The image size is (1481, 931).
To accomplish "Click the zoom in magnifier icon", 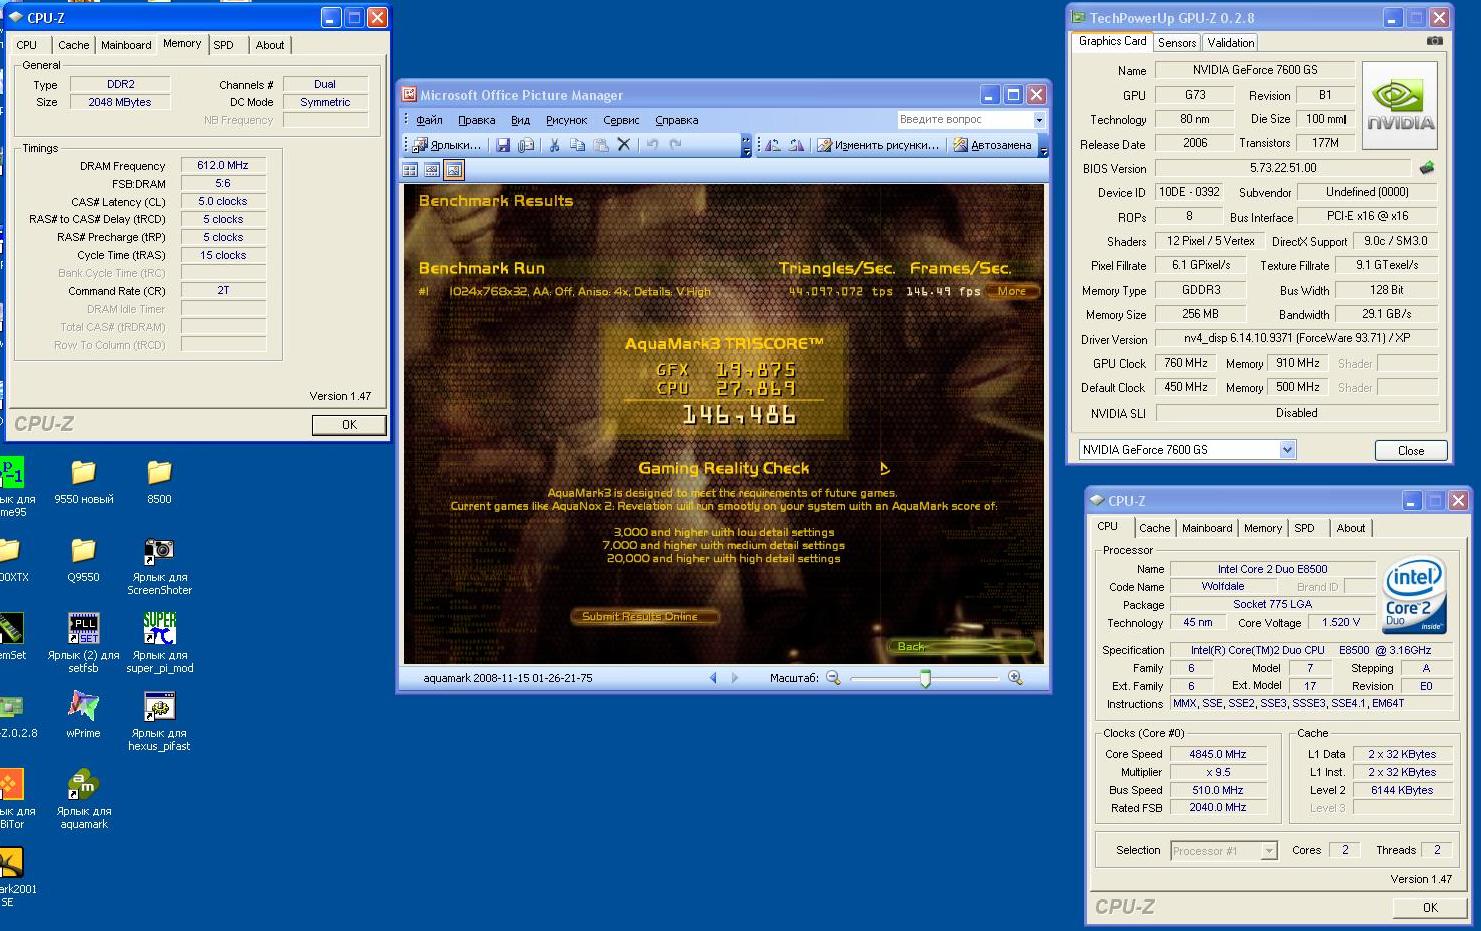I will 1015,678.
